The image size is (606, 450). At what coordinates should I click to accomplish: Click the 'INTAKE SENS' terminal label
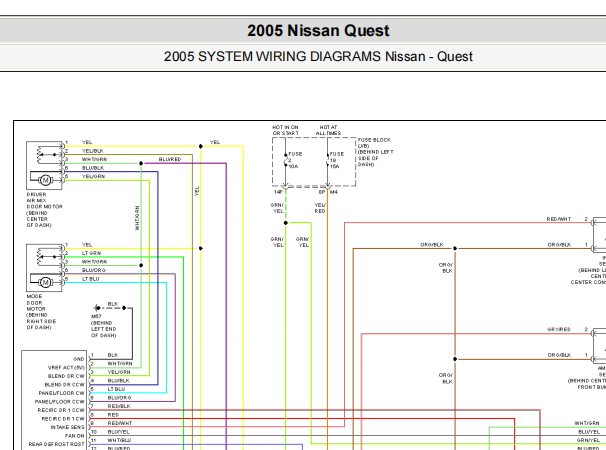coord(67,427)
